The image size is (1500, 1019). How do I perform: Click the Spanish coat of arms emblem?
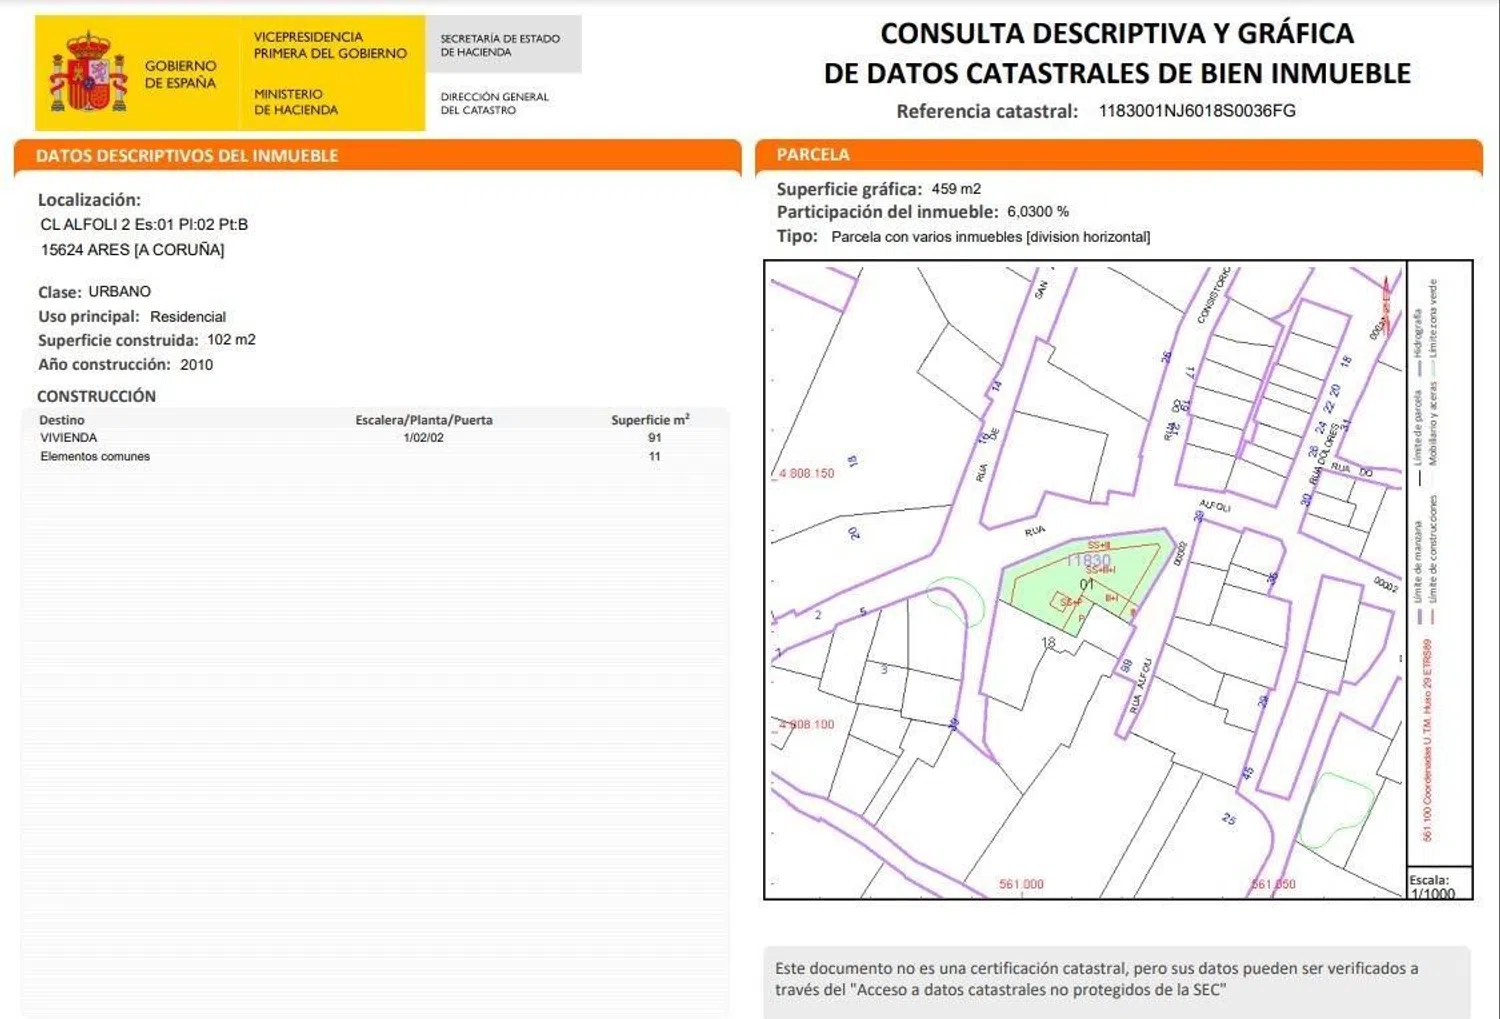(x=89, y=73)
